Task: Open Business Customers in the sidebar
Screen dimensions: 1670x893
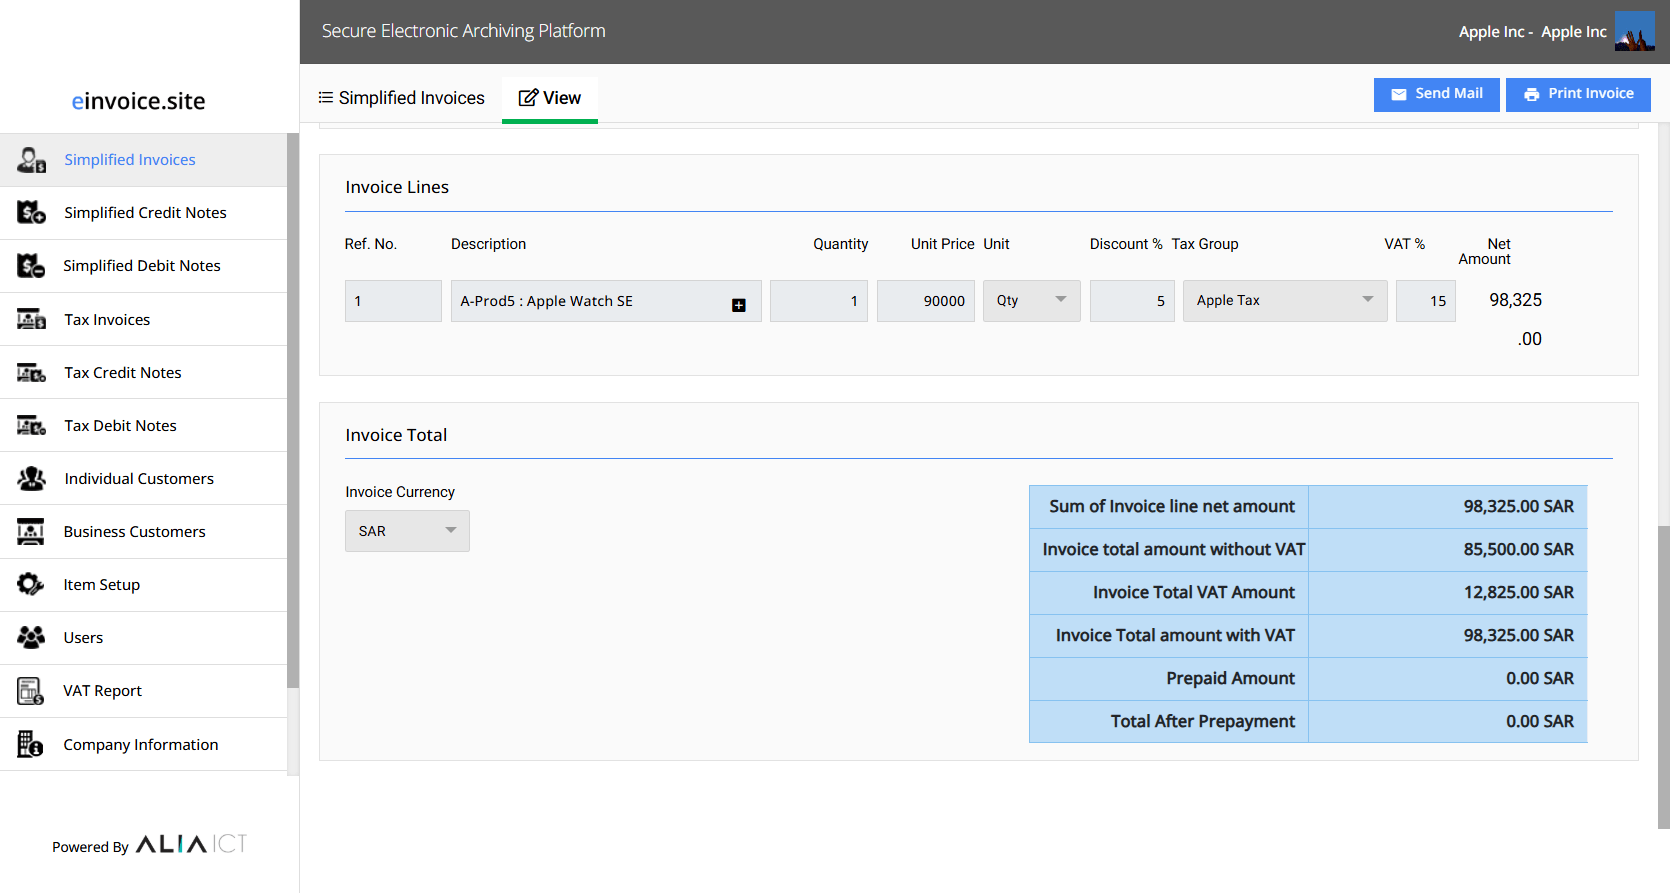Action: point(134,532)
